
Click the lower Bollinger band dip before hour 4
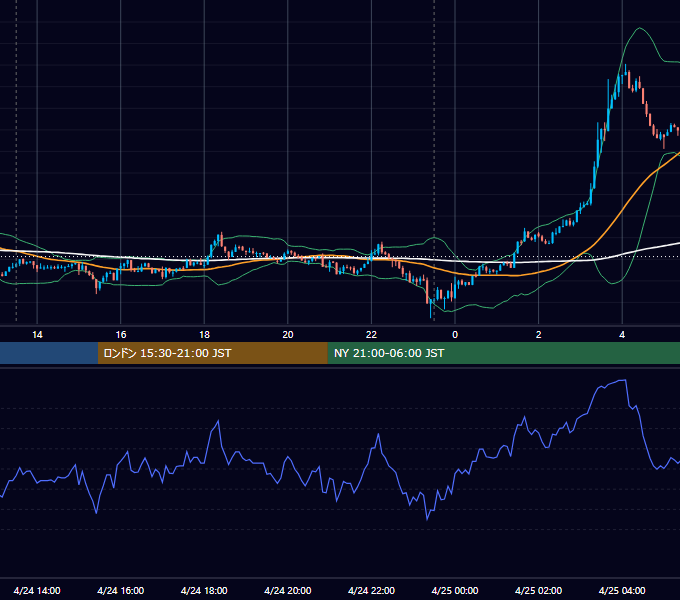[x=612, y=283]
